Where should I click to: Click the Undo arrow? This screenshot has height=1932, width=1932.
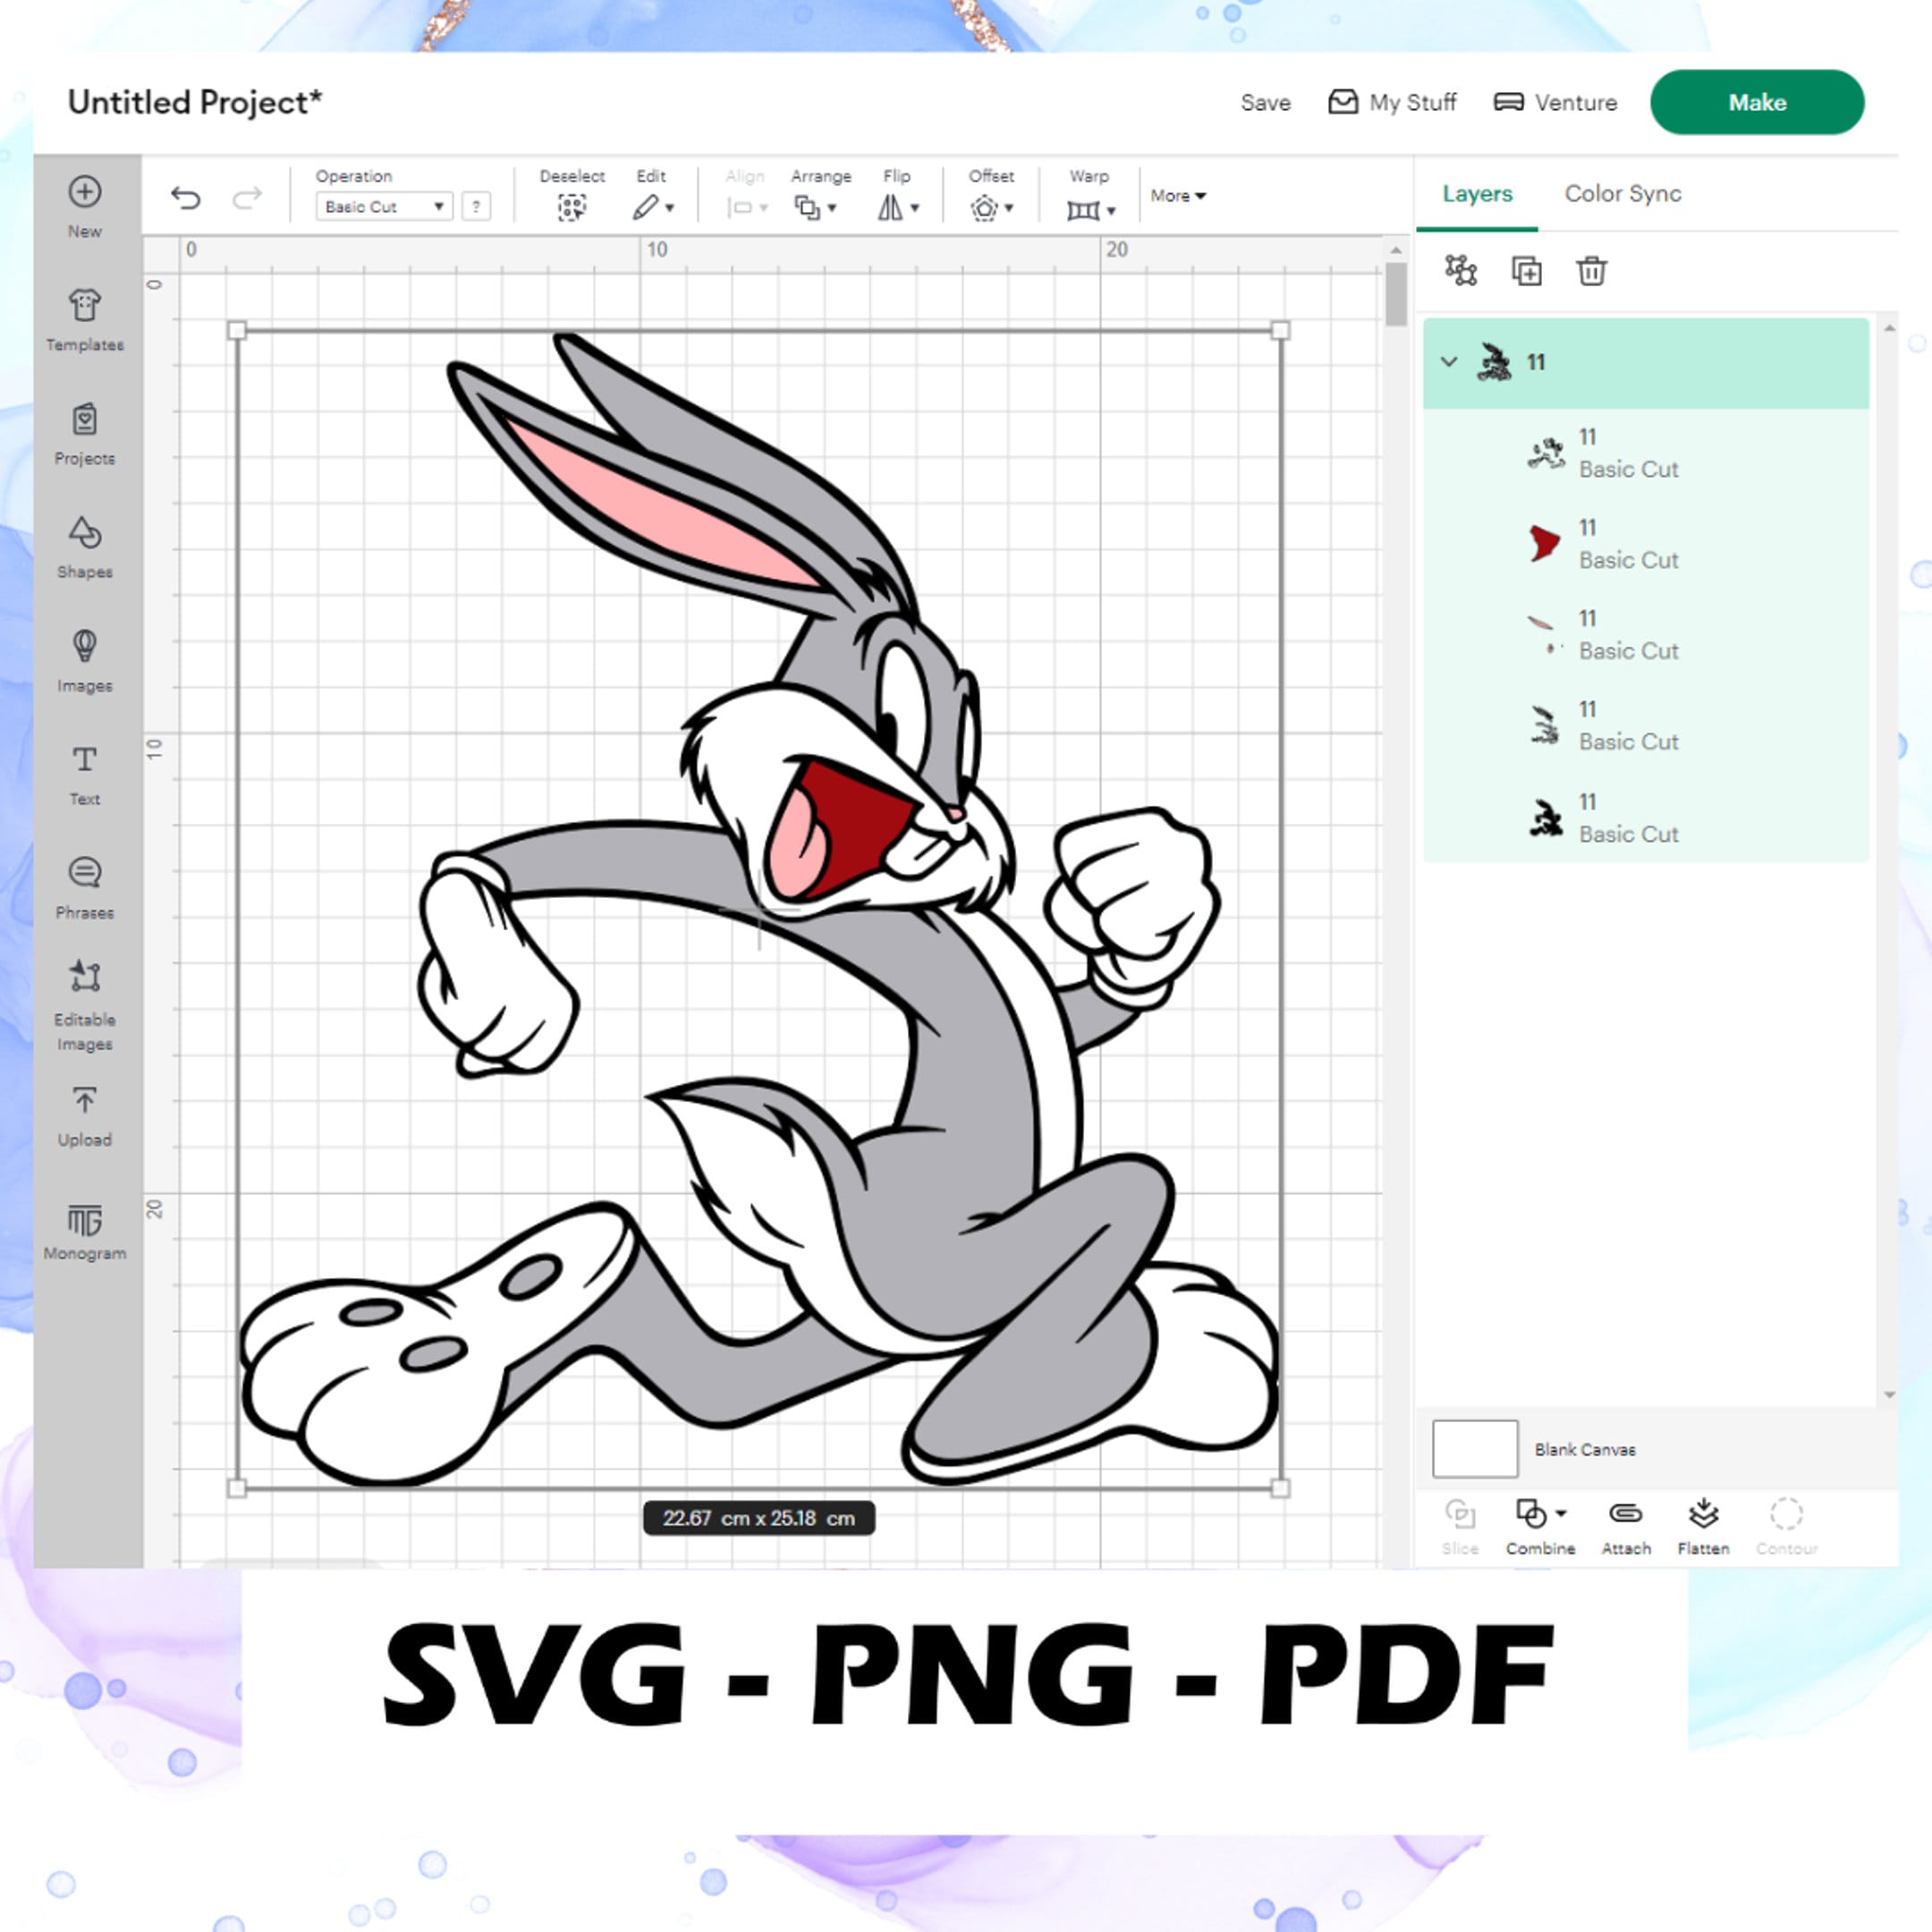coord(186,198)
